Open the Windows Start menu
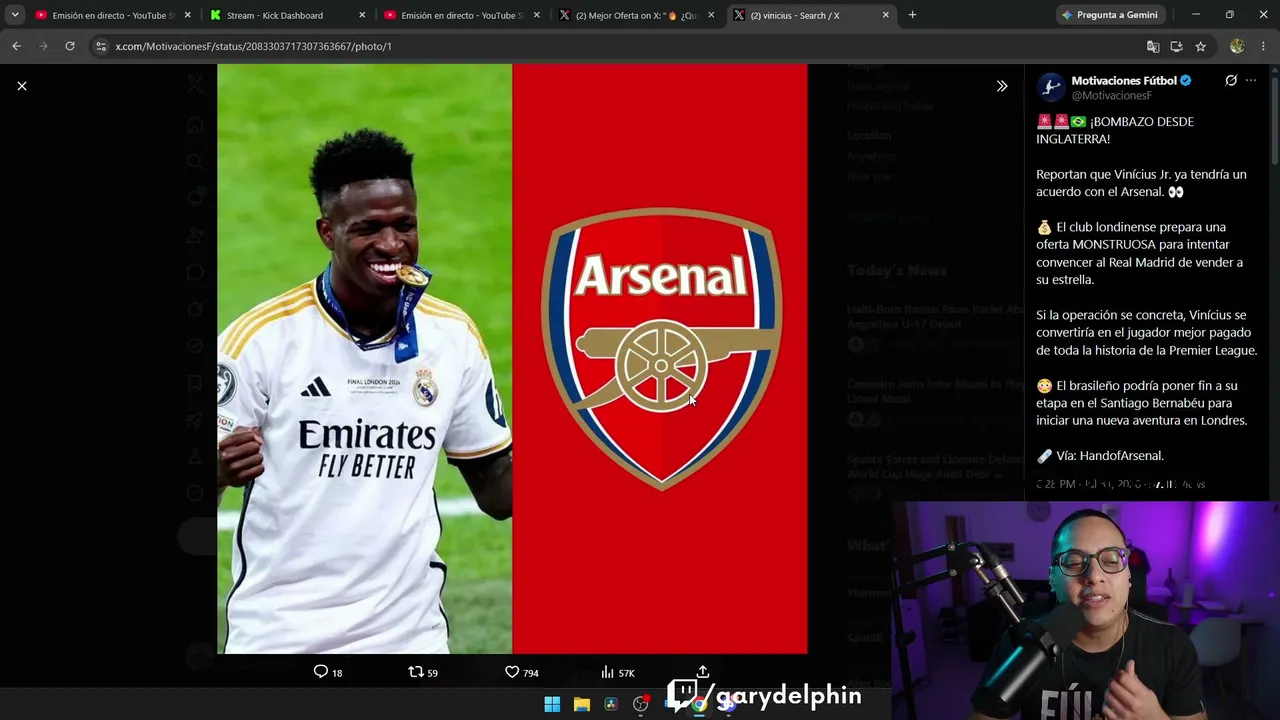The width and height of the screenshot is (1280, 720). 552,704
